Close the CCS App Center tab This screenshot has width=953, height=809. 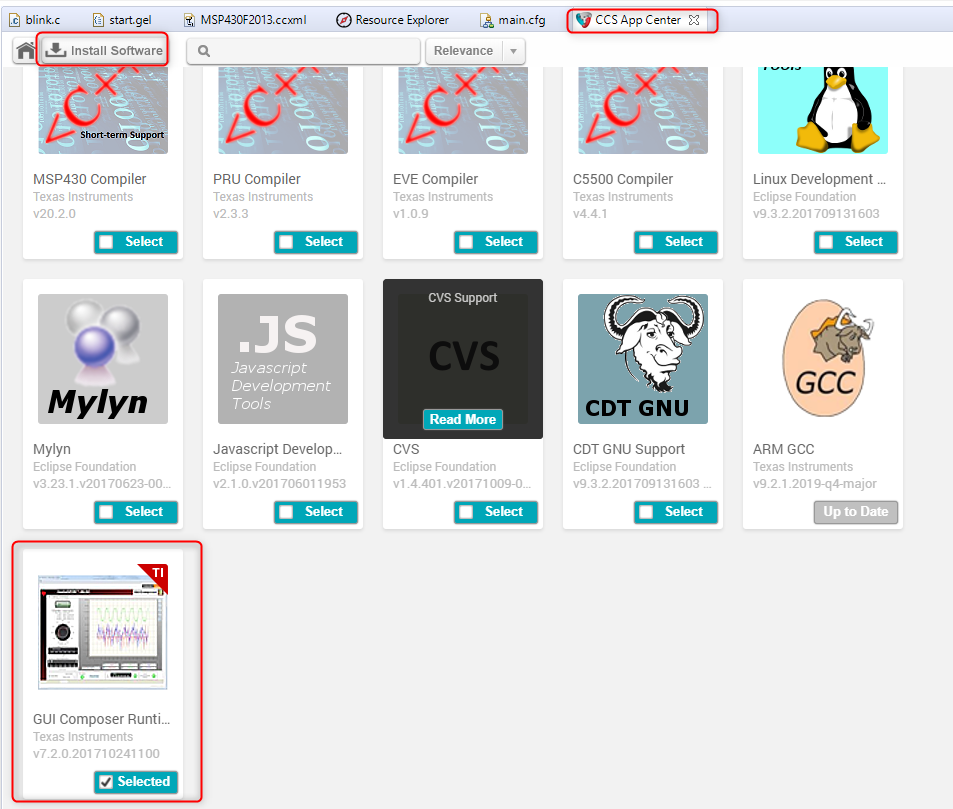[693, 20]
